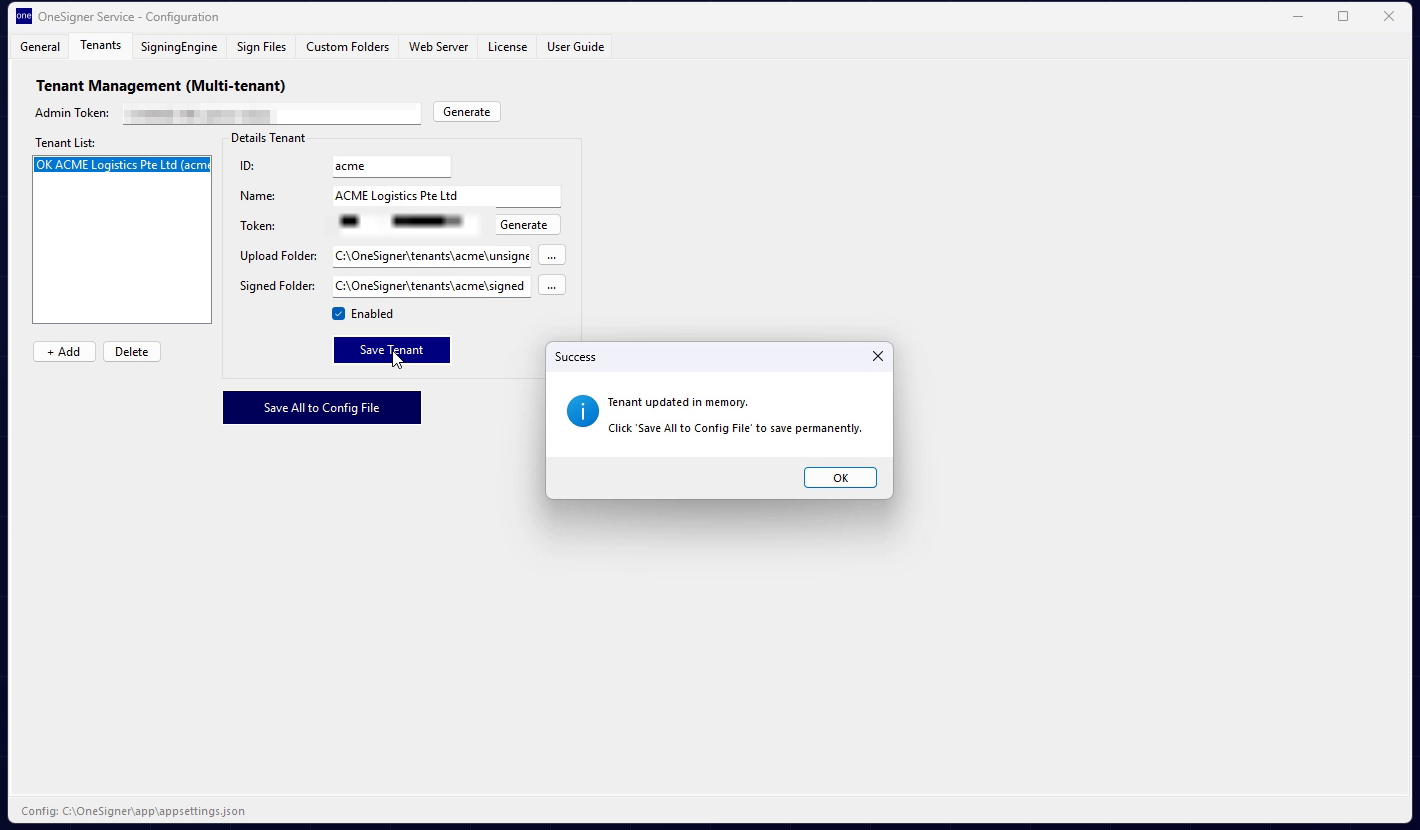The image size is (1420, 830).
Task: Toggle the Enabled checkbox for tenant
Action: (339, 314)
